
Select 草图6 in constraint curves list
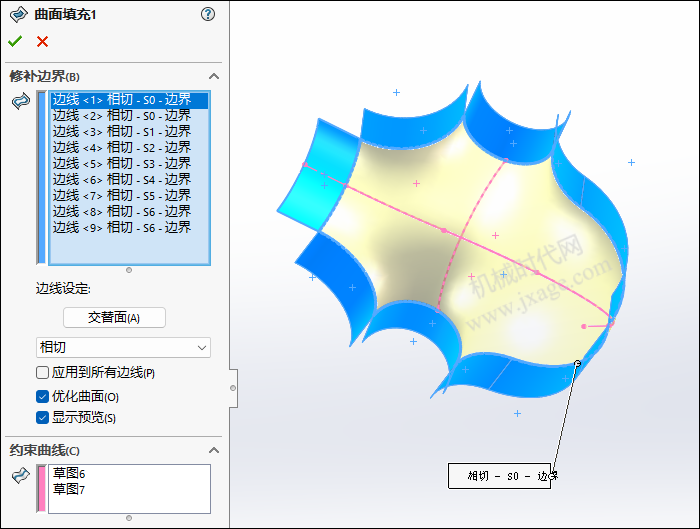(69, 473)
